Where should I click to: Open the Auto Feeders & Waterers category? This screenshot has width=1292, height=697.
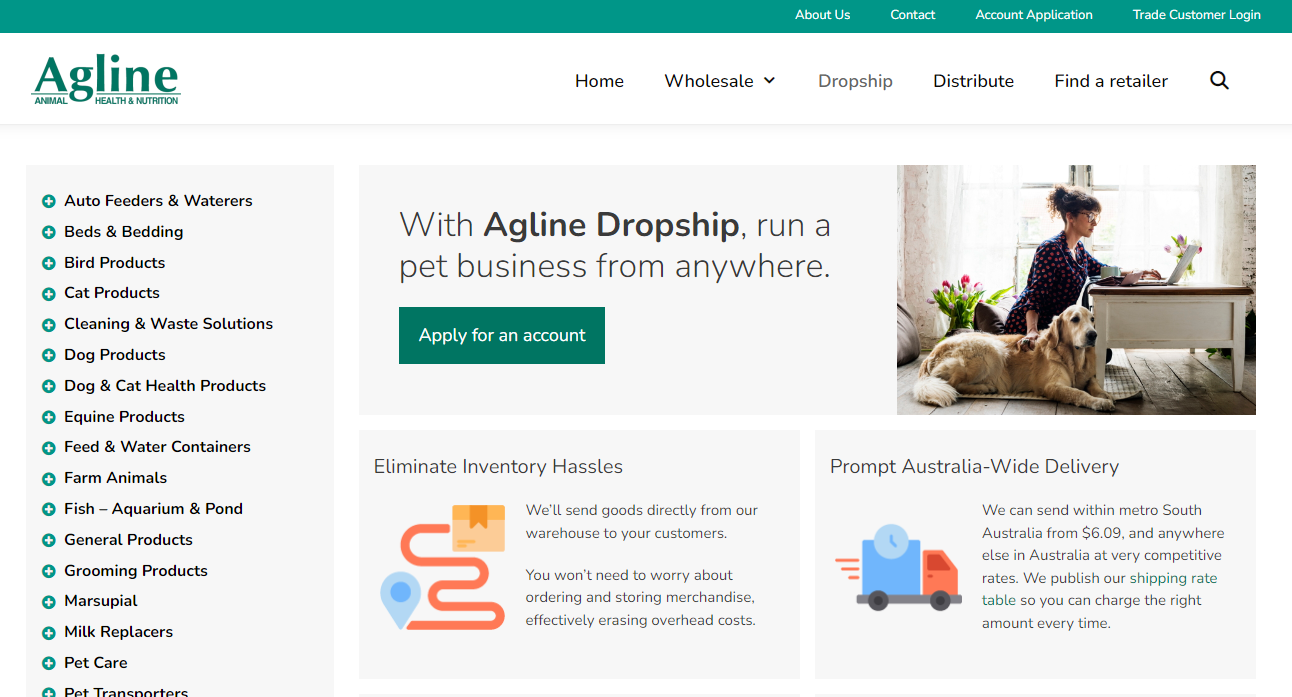tap(158, 201)
